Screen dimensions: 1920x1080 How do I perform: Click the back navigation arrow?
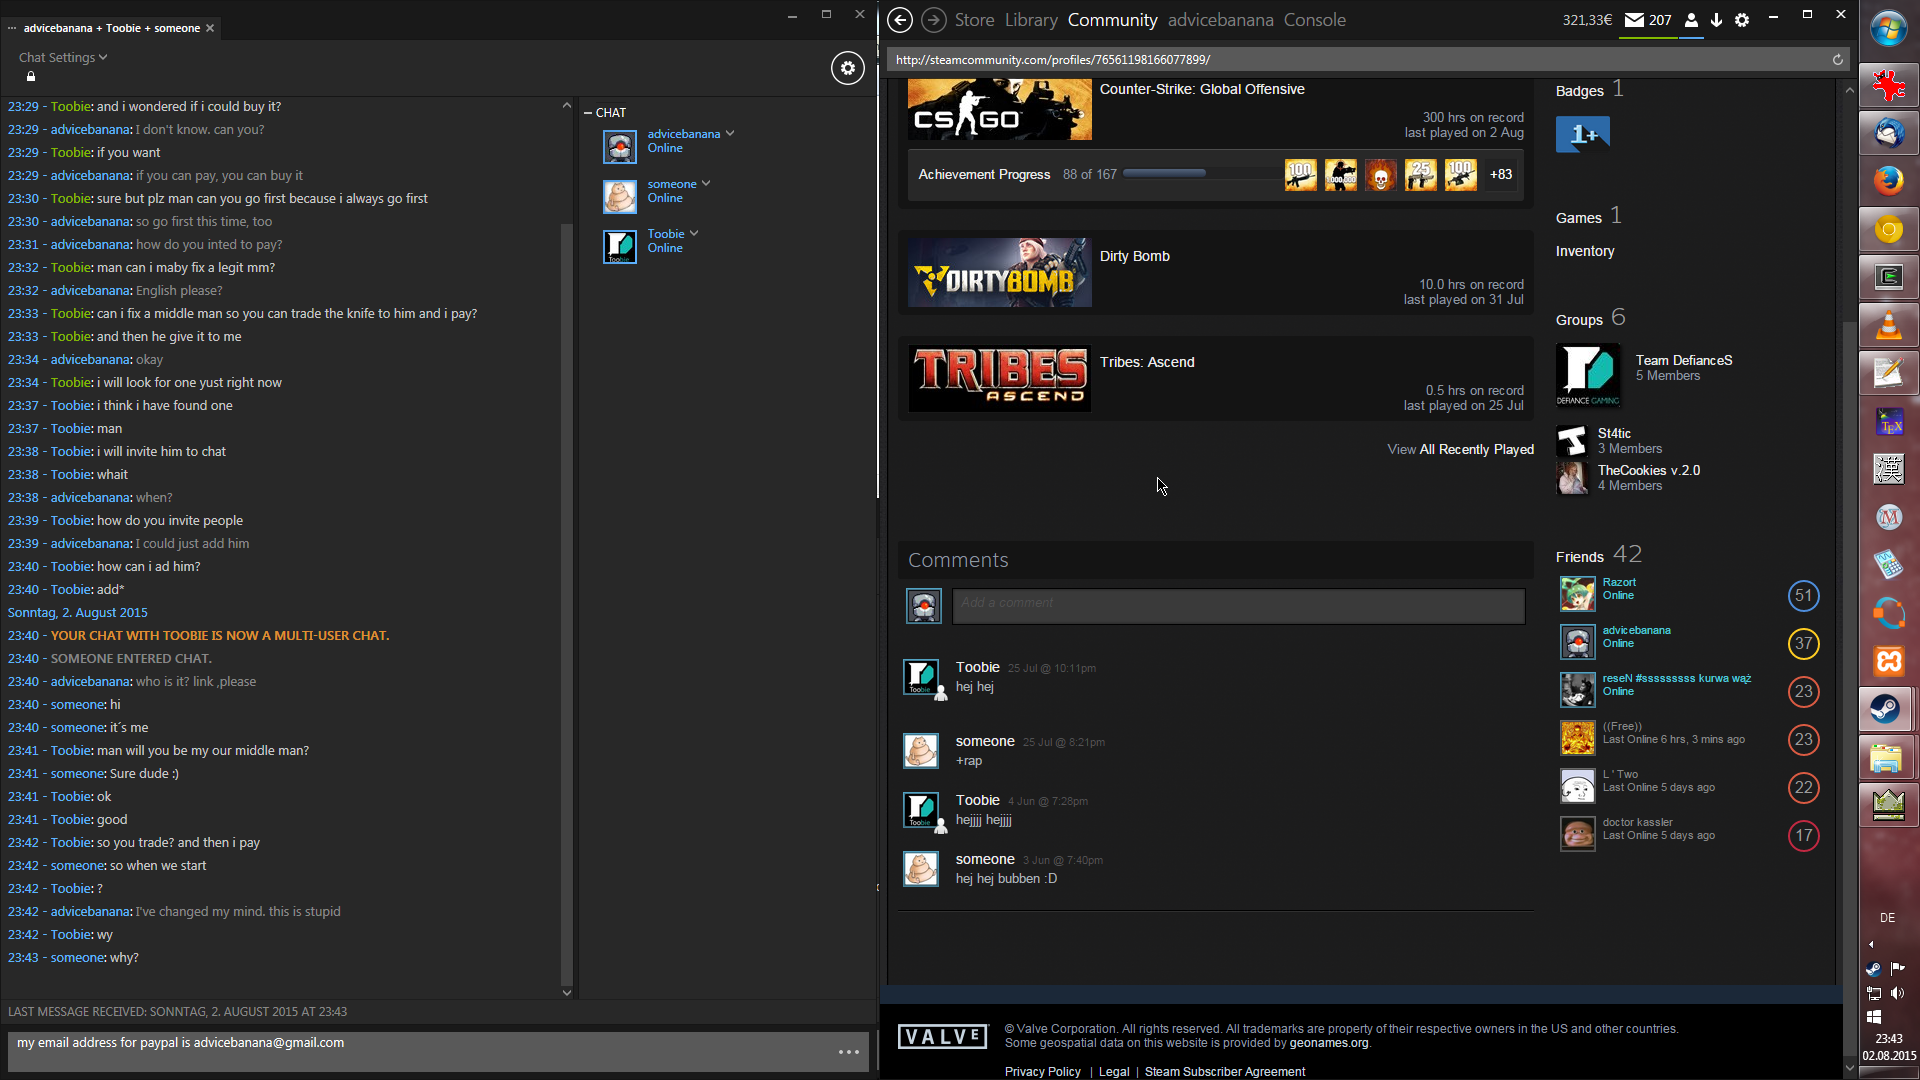click(899, 20)
